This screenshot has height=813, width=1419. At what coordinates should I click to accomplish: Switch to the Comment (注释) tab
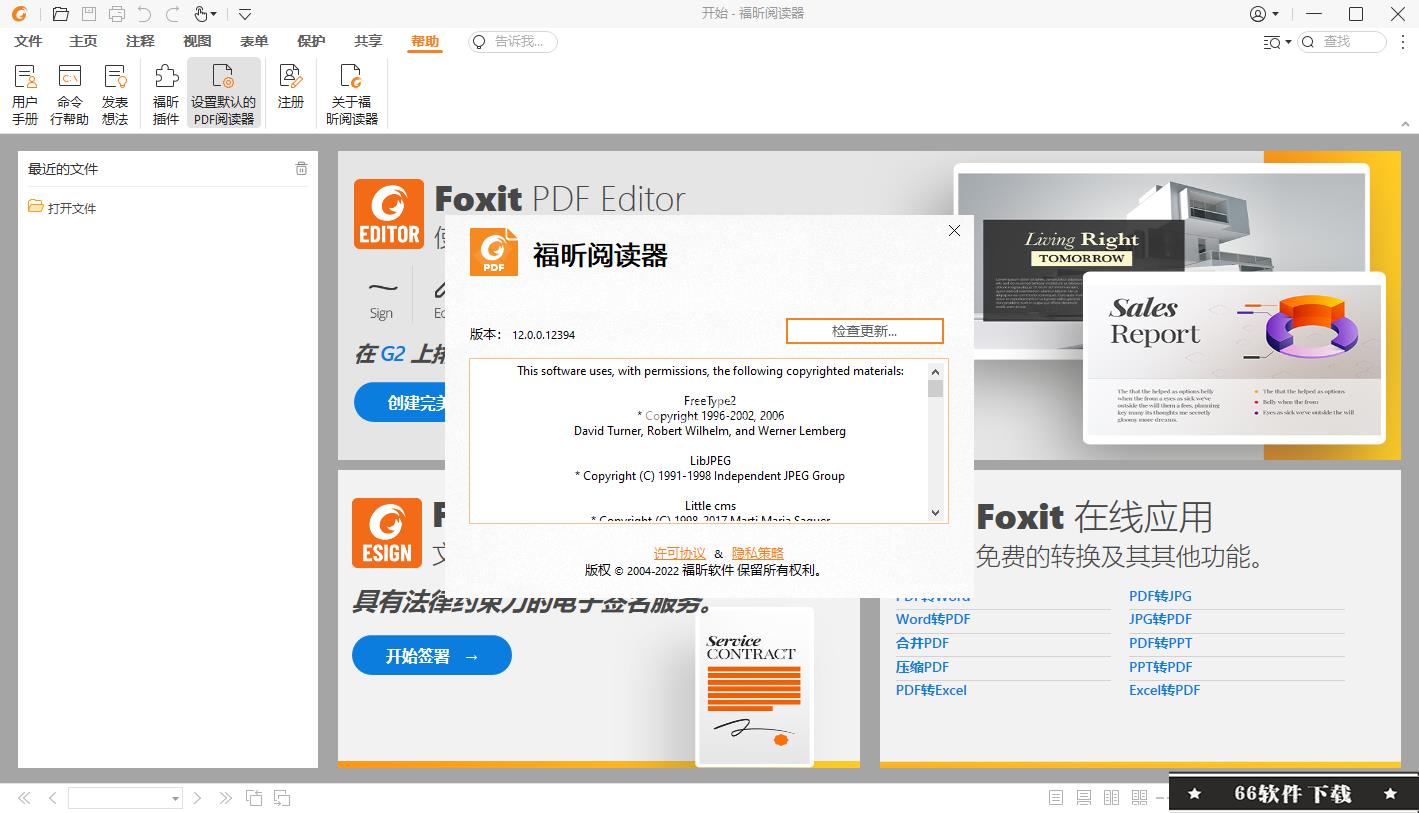coord(140,41)
